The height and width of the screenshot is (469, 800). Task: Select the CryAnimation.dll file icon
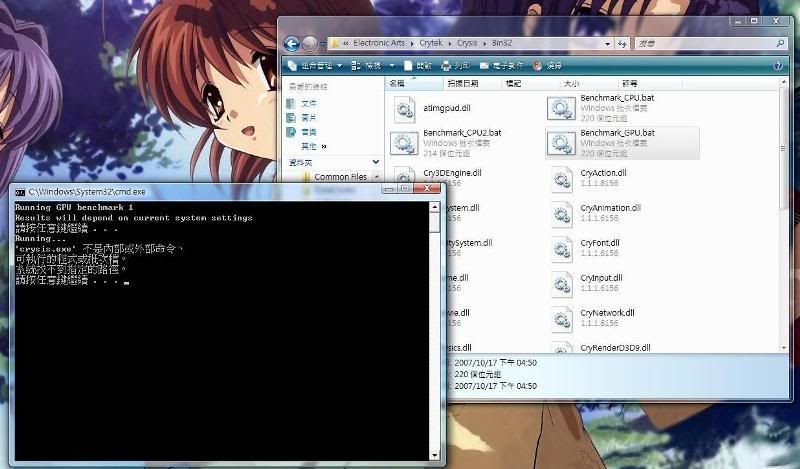point(562,214)
